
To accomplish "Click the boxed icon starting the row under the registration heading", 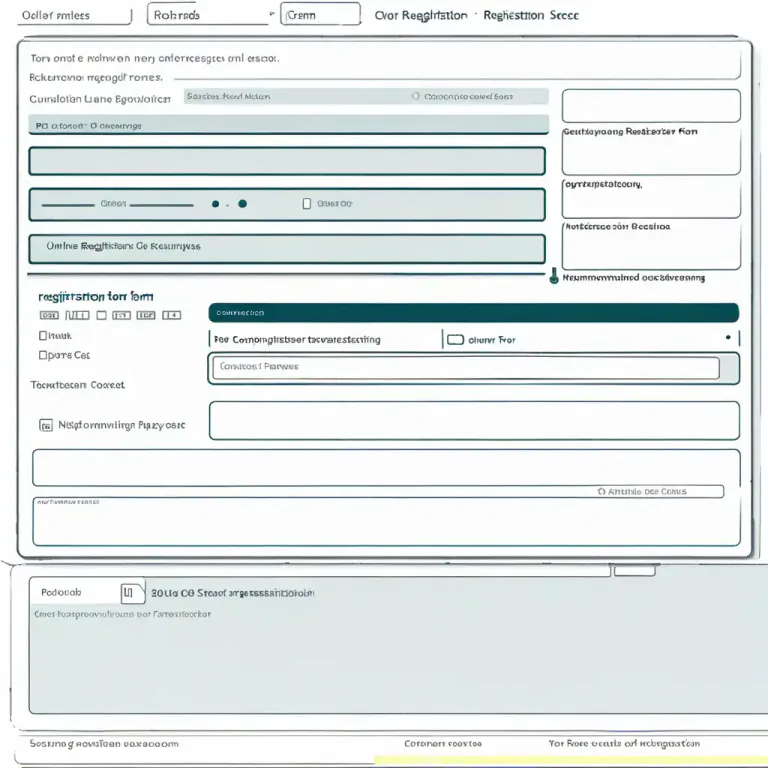I will pyautogui.click(x=49, y=315).
